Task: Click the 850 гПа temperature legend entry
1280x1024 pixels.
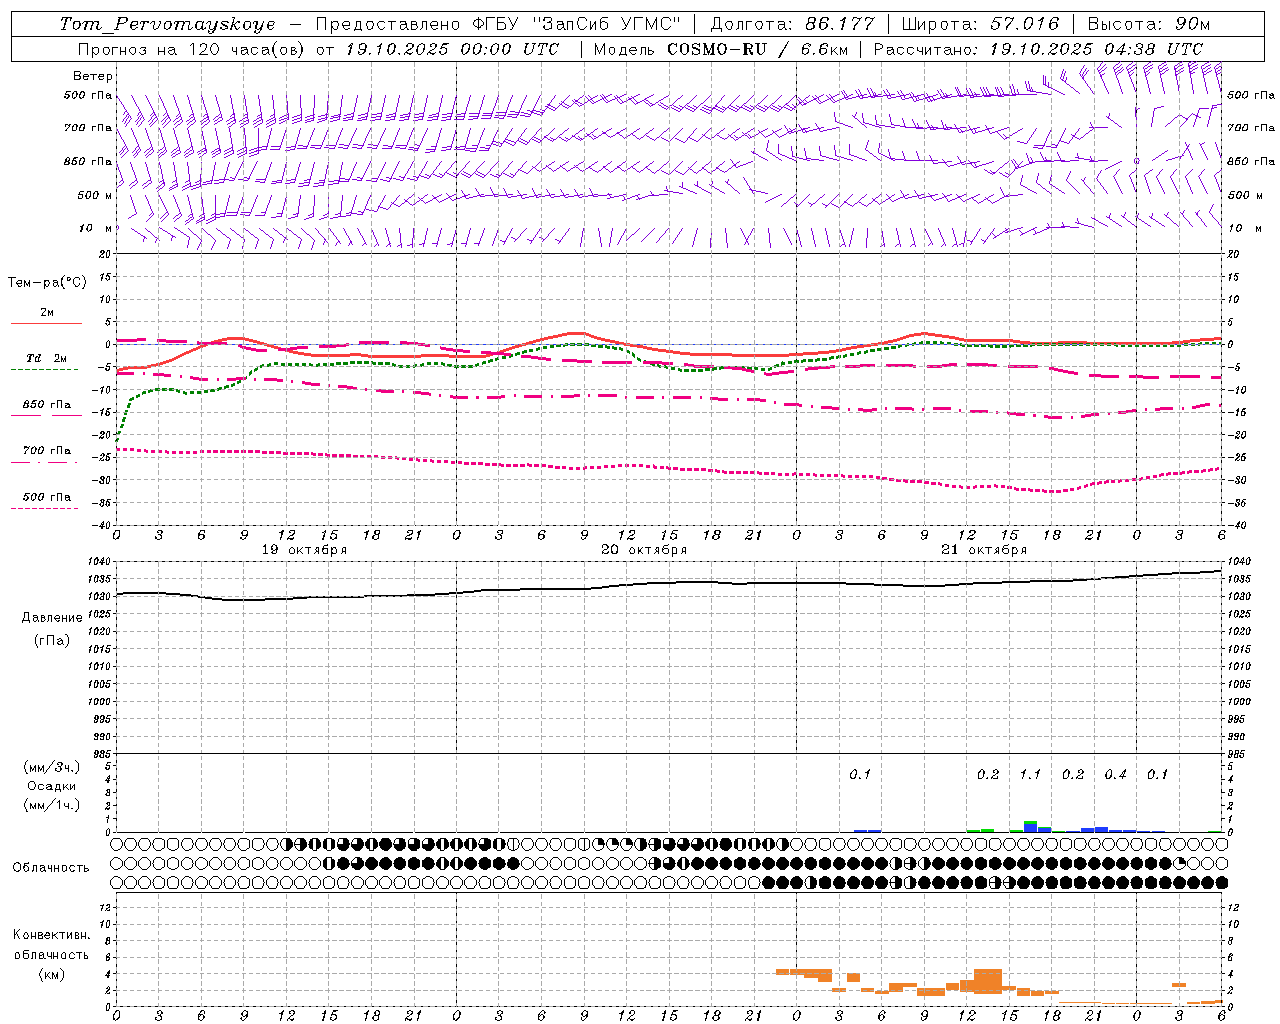Action: (47, 405)
